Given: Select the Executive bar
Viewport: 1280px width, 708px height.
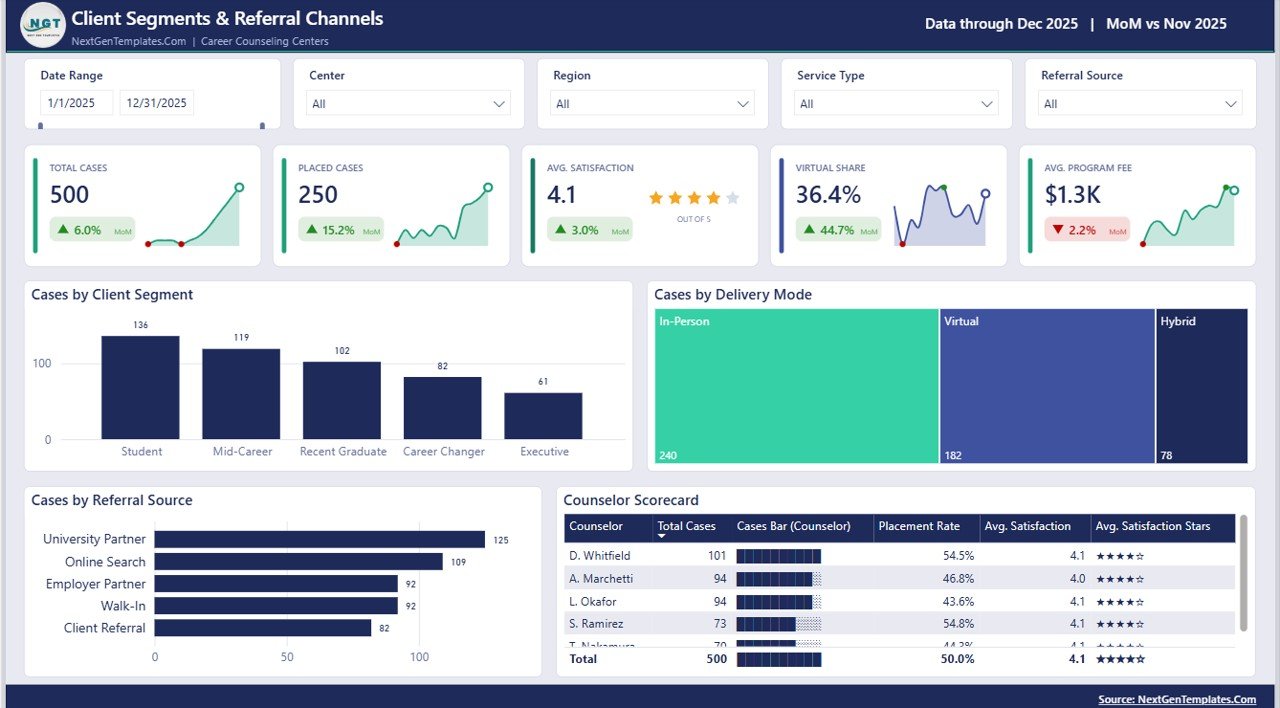Looking at the screenshot, I should [543, 416].
